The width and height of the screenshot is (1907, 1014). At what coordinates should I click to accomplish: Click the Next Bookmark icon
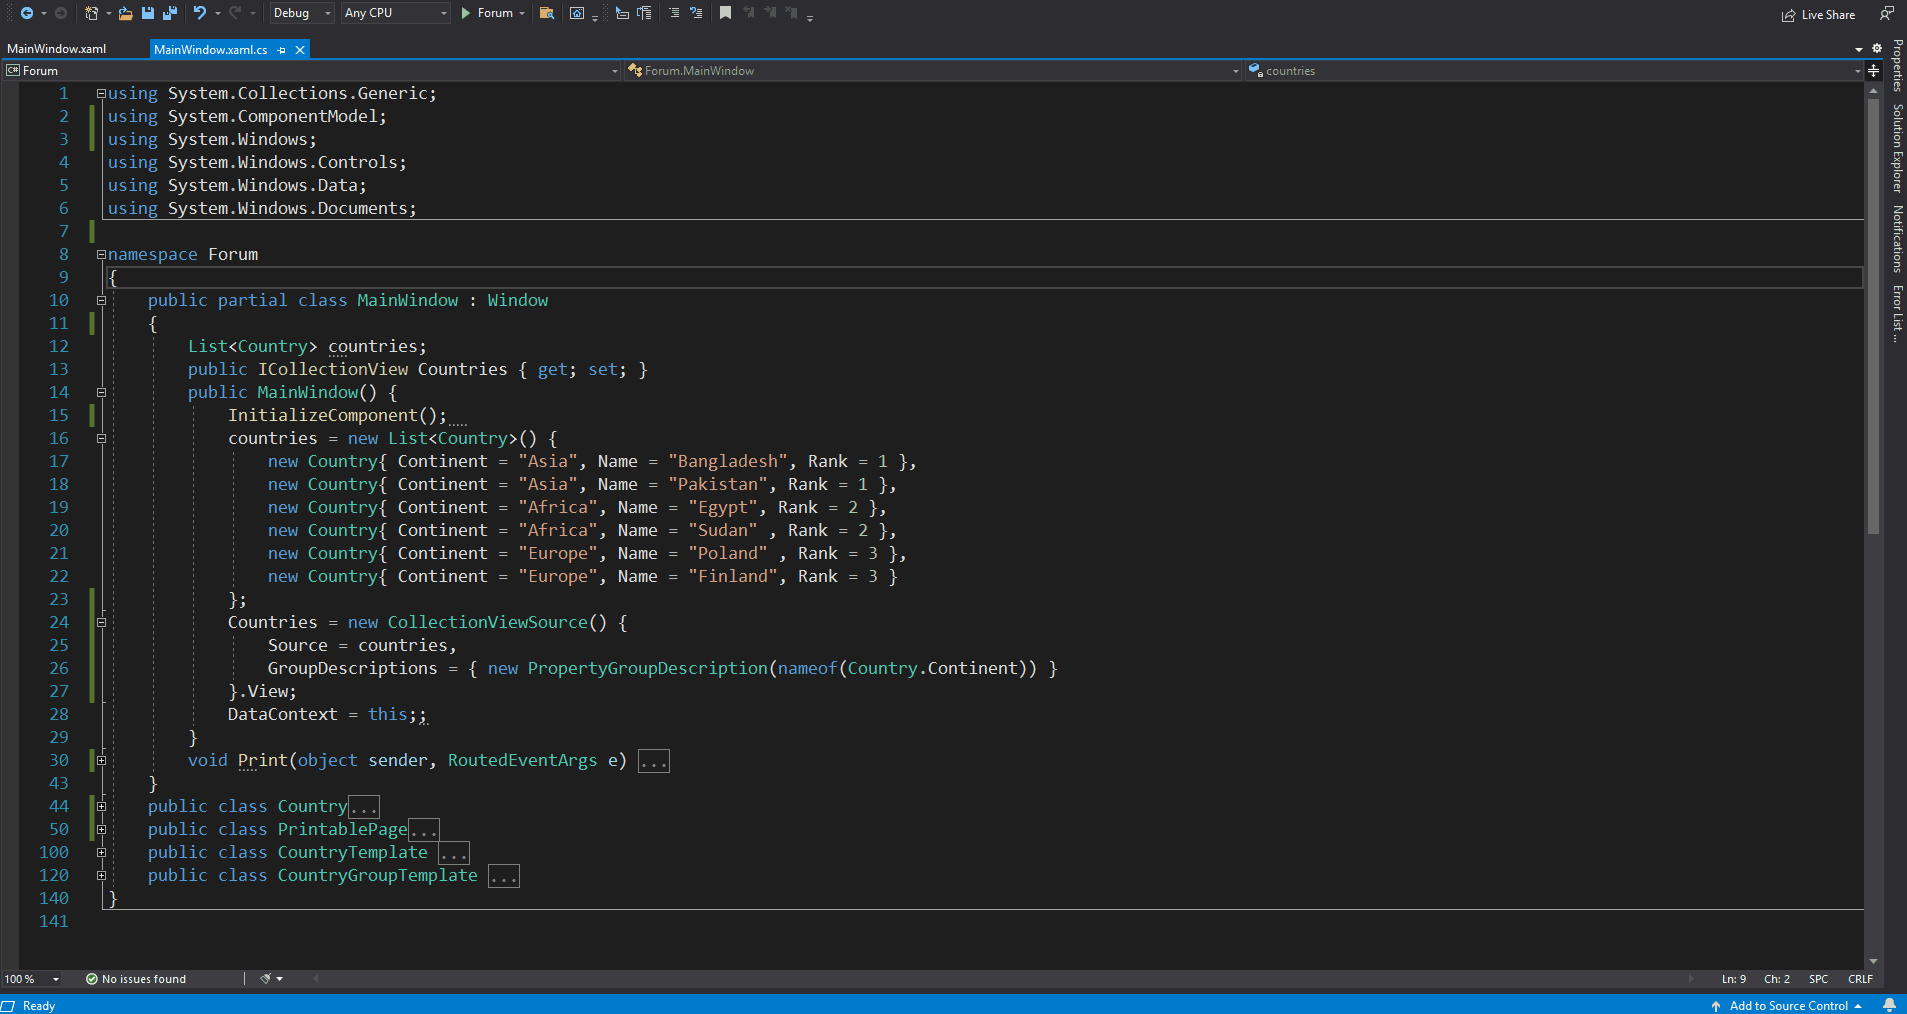770,13
